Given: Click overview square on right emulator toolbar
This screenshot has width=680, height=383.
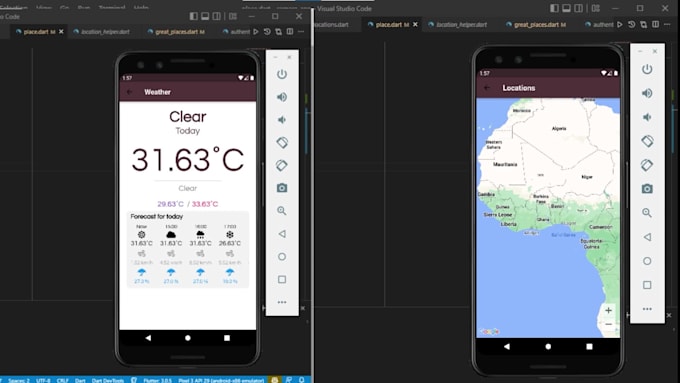Looking at the screenshot, I should point(647,285).
